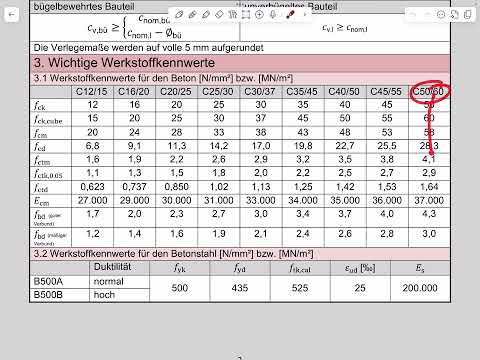The image size is (480, 360).
Task: Click the fcd row label
Action: (x=40, y=146)
